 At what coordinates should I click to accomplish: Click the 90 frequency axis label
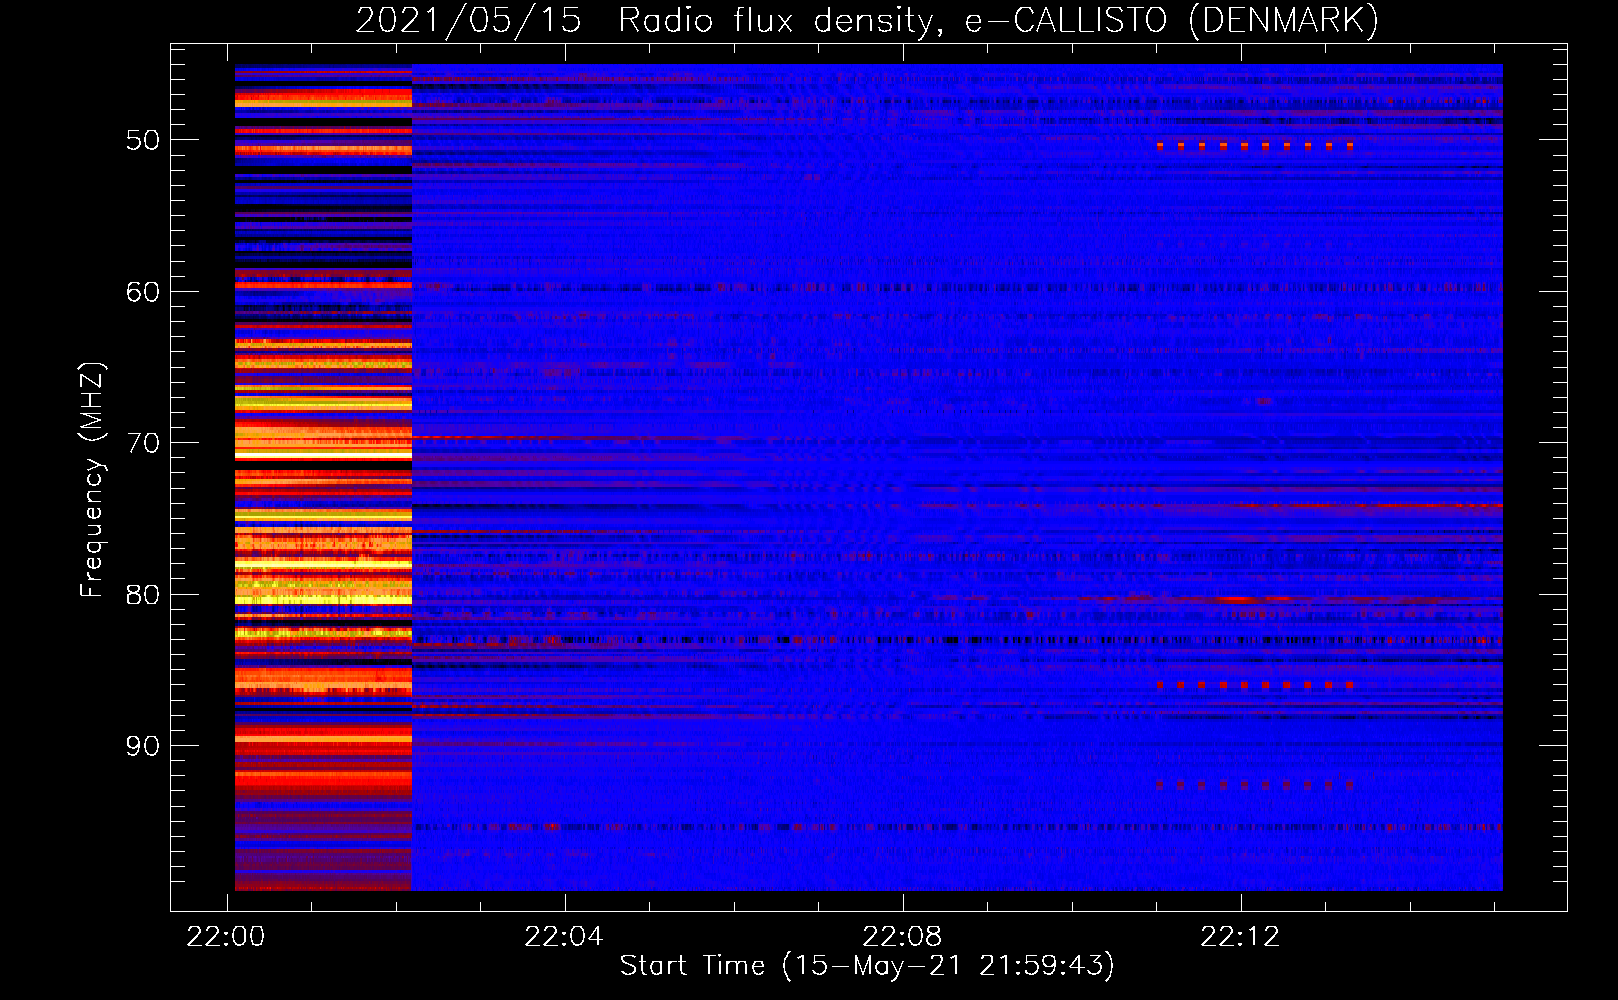pos(143,746)
